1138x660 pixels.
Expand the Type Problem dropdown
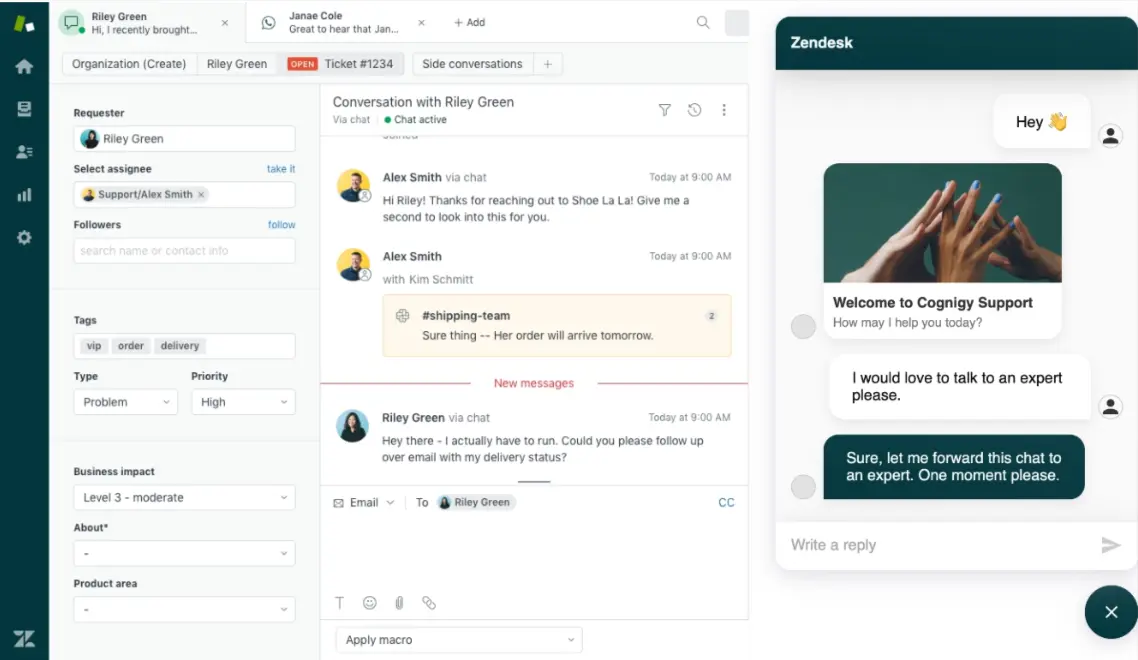(x=125, y=402)
